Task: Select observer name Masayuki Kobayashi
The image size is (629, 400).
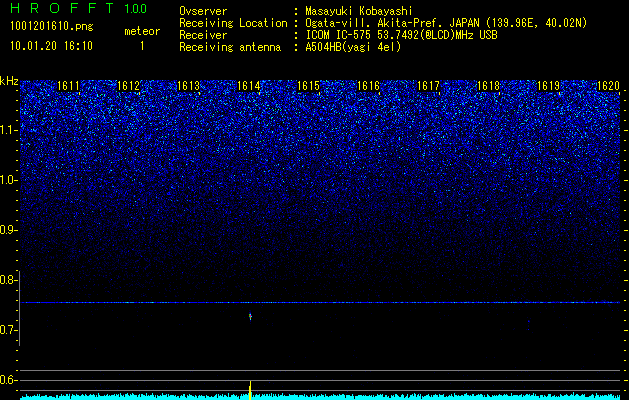Action: [x=359, y=11]
